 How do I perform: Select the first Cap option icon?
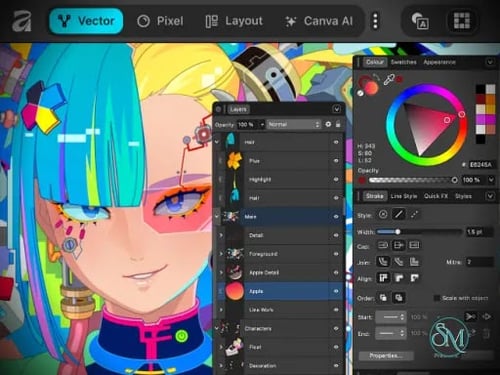(x=383, y=246)
